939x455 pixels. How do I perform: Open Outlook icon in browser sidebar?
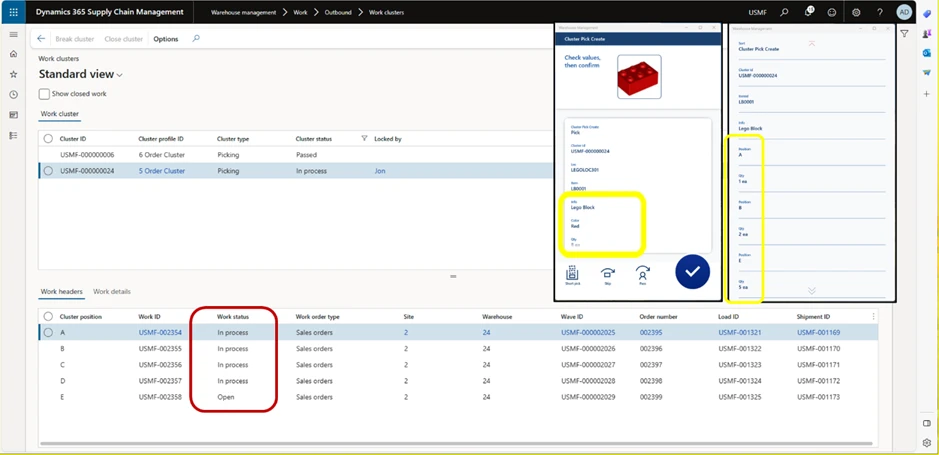click(x=927, y=53)
